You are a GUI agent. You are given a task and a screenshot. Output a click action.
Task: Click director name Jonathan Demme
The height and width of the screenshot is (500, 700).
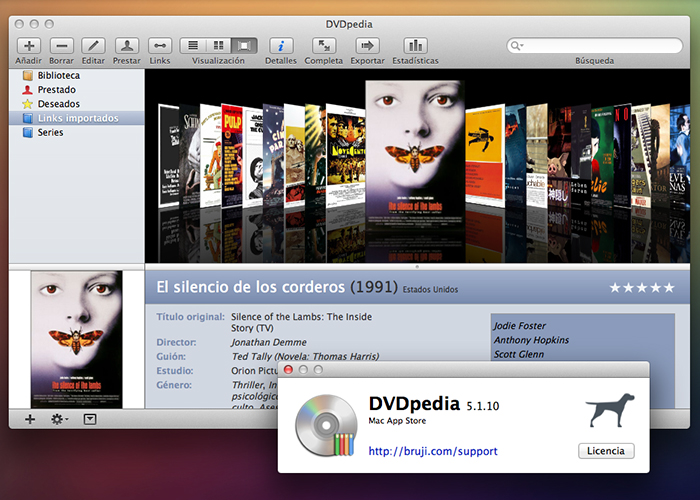coord(269,342)
